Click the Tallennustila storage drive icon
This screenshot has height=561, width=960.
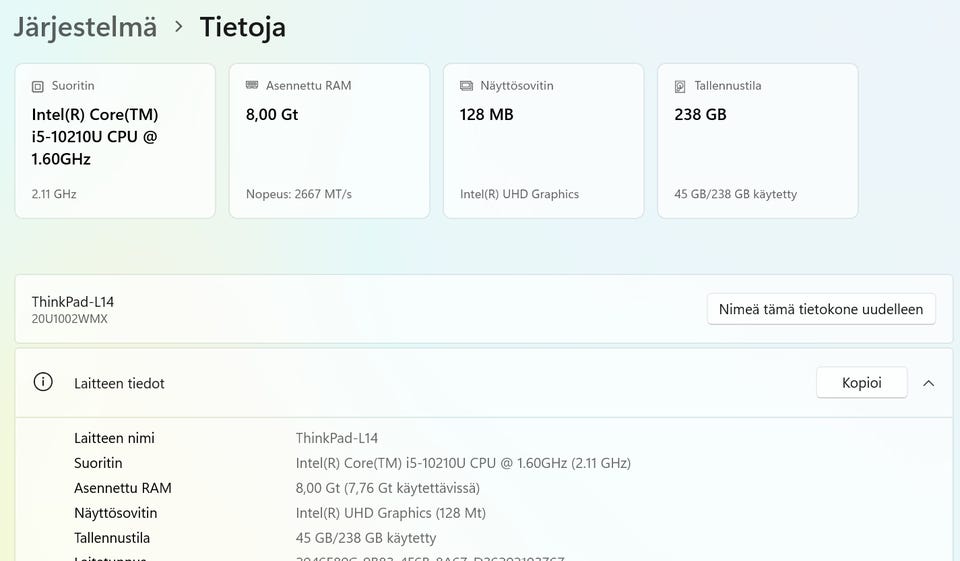click(680, 86)
